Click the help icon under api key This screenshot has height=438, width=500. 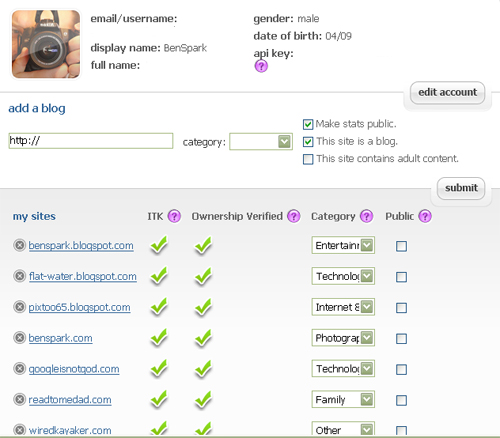261,66
